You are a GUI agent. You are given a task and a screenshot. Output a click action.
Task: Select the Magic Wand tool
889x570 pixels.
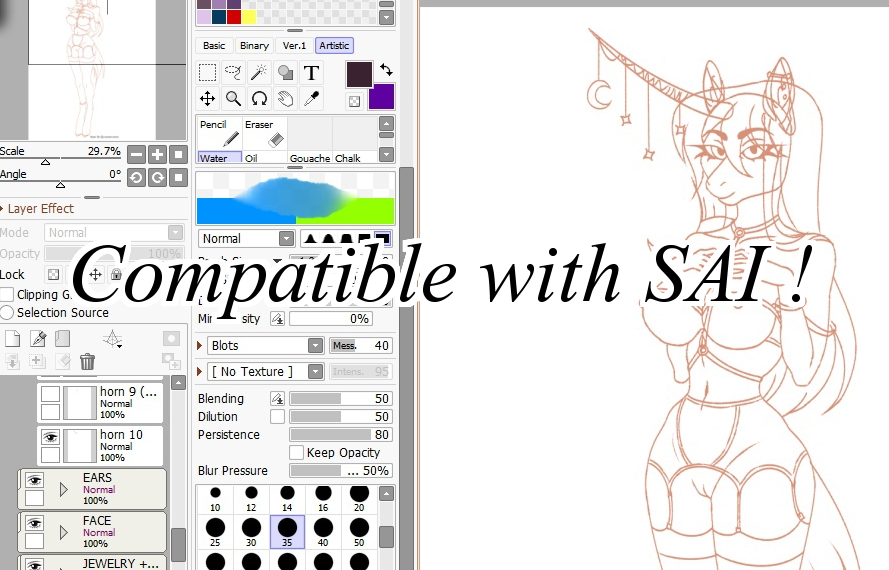click(259, 73)
